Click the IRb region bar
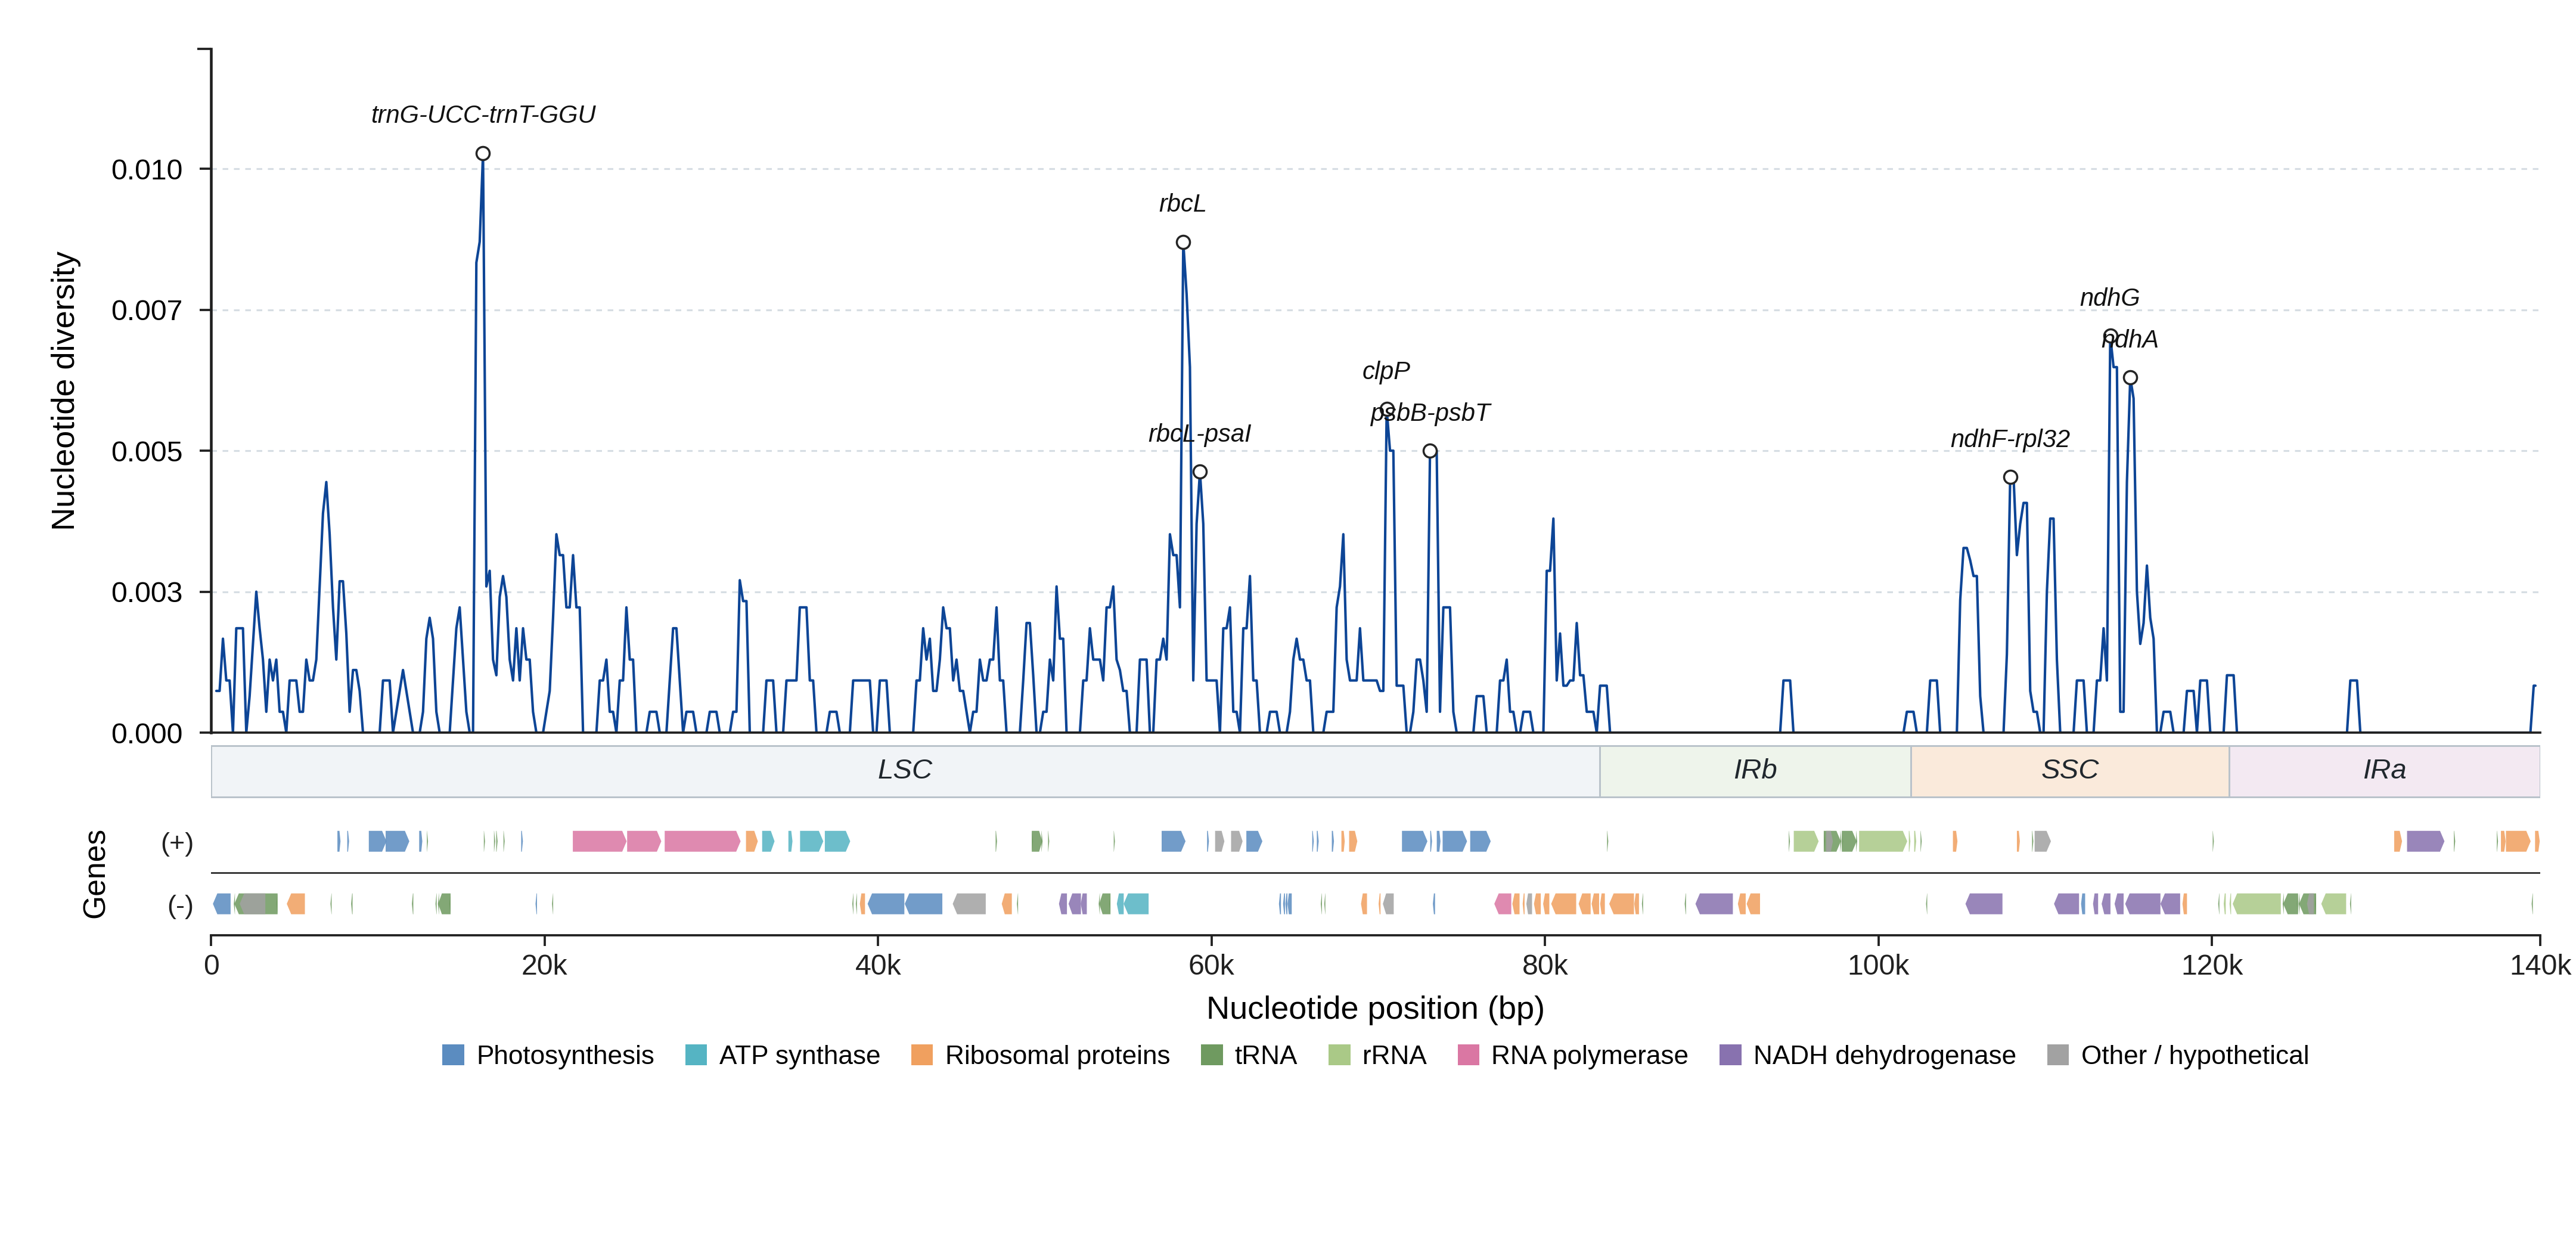Image resolution: width=2576 pixels, height=1253 pixels. [x=1755, y=771]
